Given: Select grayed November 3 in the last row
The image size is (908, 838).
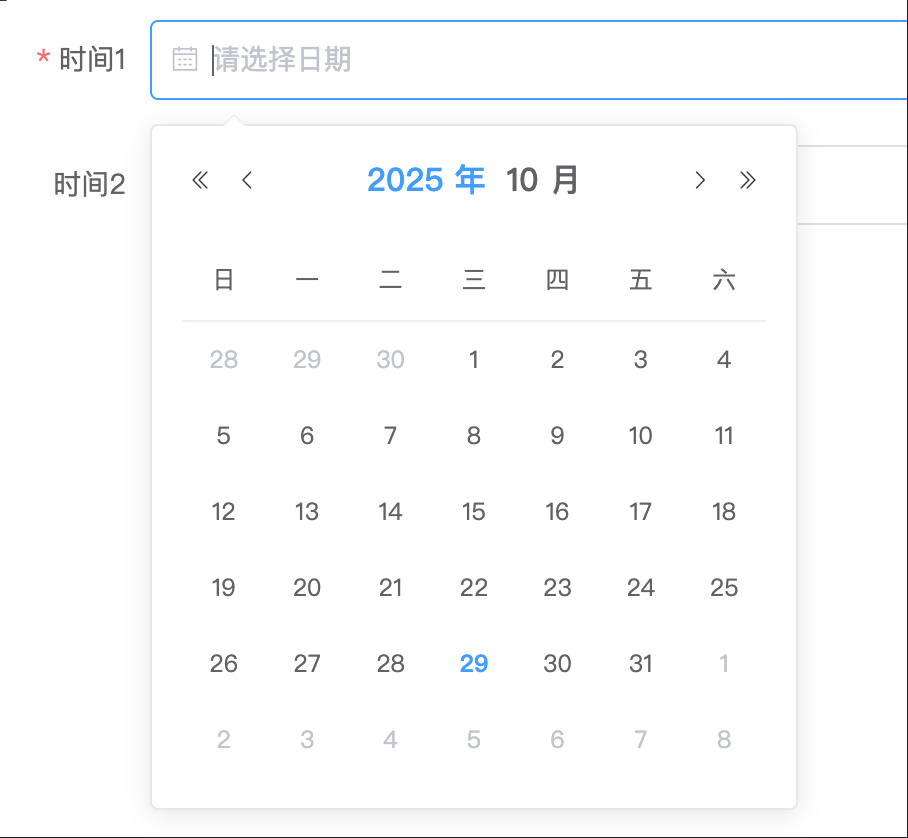Looking at the screenshot, I should click(x=307, y=740).
